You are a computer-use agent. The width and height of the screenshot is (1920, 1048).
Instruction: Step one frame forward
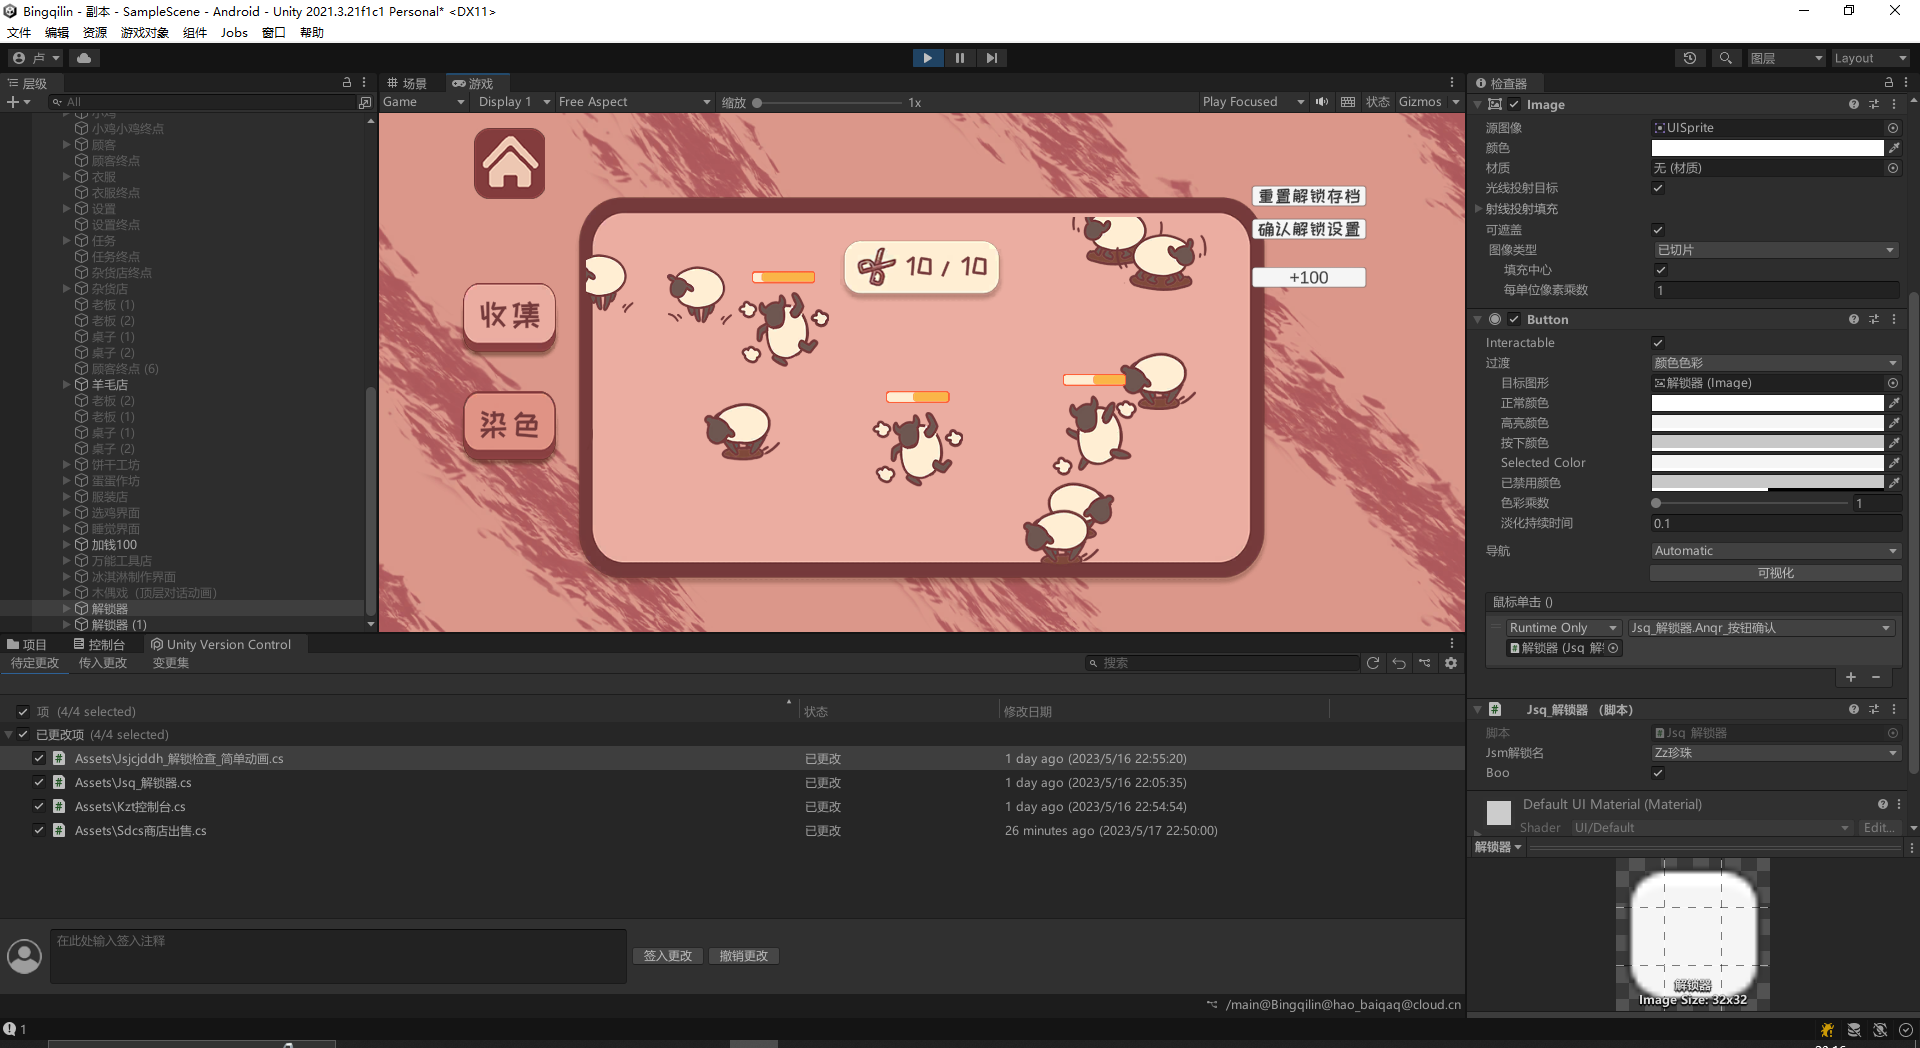(x=991, y=58)
